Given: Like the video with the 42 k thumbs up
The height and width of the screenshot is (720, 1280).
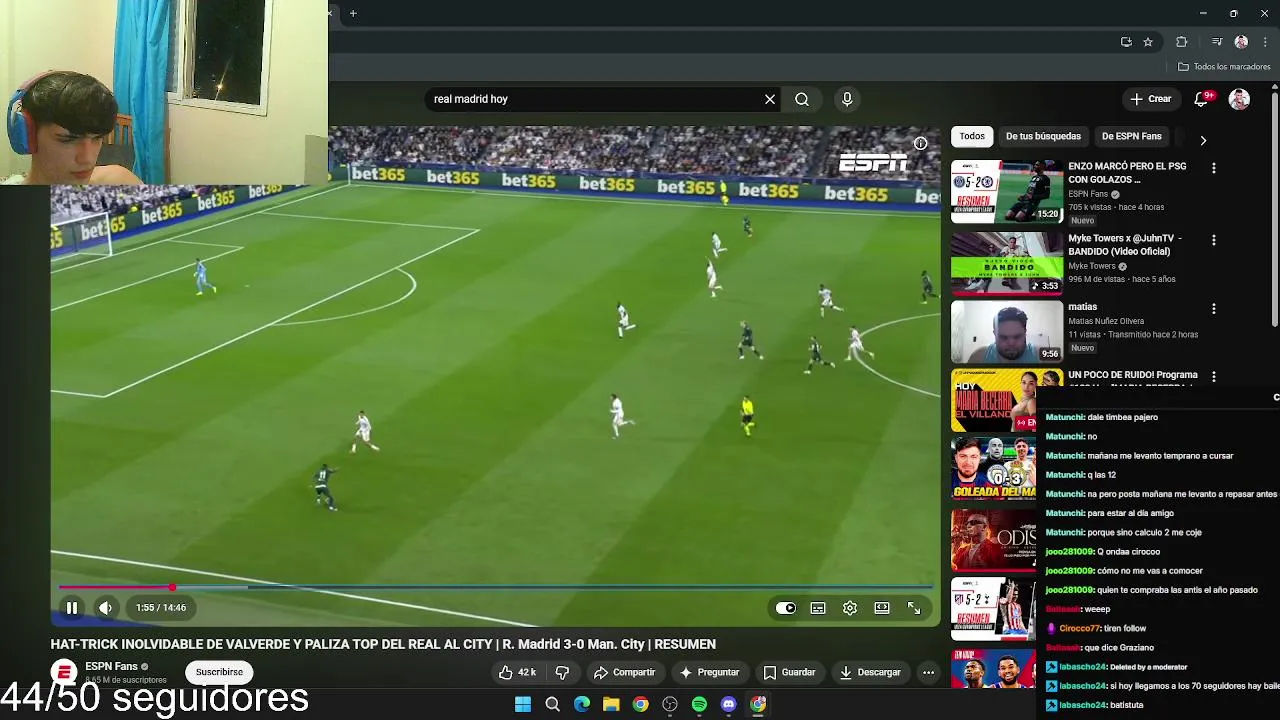Looking at the screenshot, I should [517, 672].
